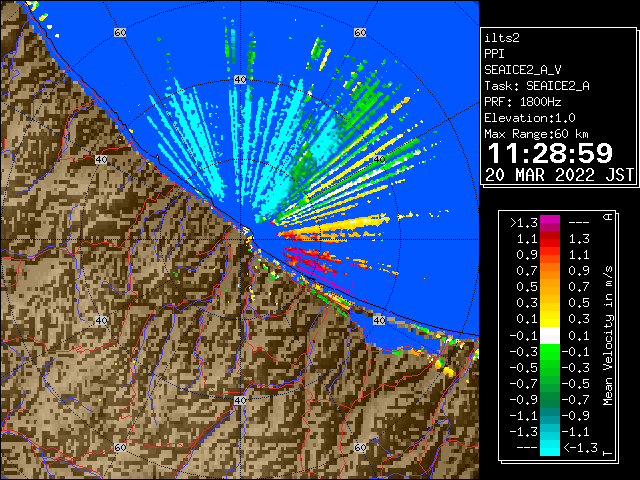Select the bright green band in the velocity scale

550,352
